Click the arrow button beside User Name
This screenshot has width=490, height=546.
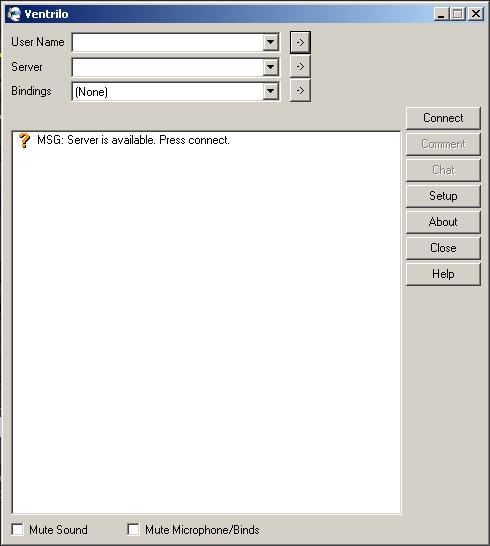[300, 42]
